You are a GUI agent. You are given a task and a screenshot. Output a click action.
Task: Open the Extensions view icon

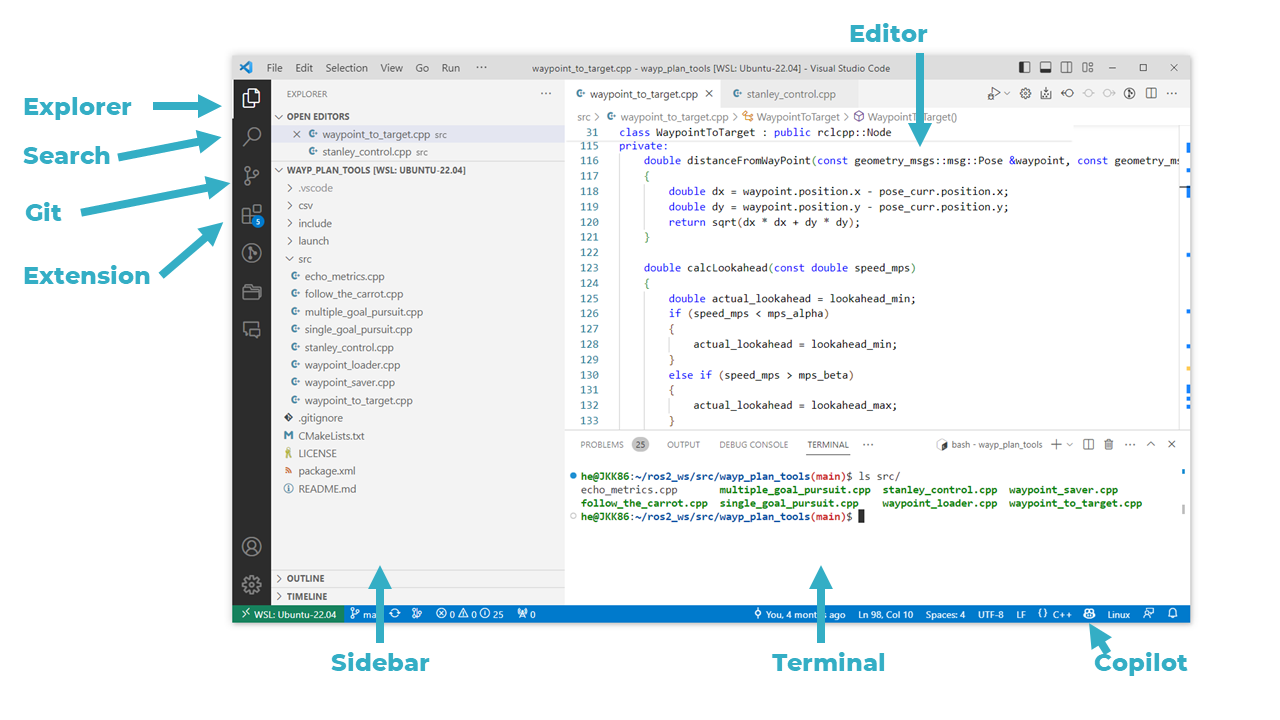coord(252,215)
